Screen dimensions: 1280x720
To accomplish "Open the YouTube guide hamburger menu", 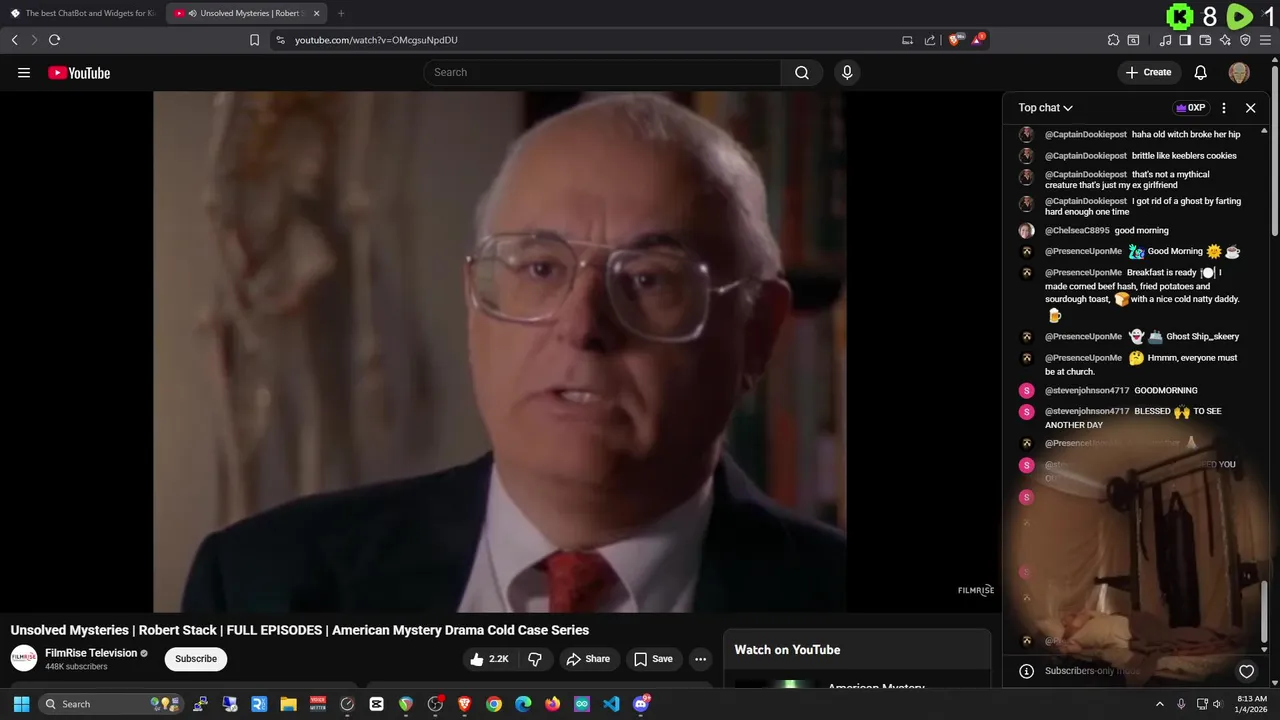I will pos(24,72).
